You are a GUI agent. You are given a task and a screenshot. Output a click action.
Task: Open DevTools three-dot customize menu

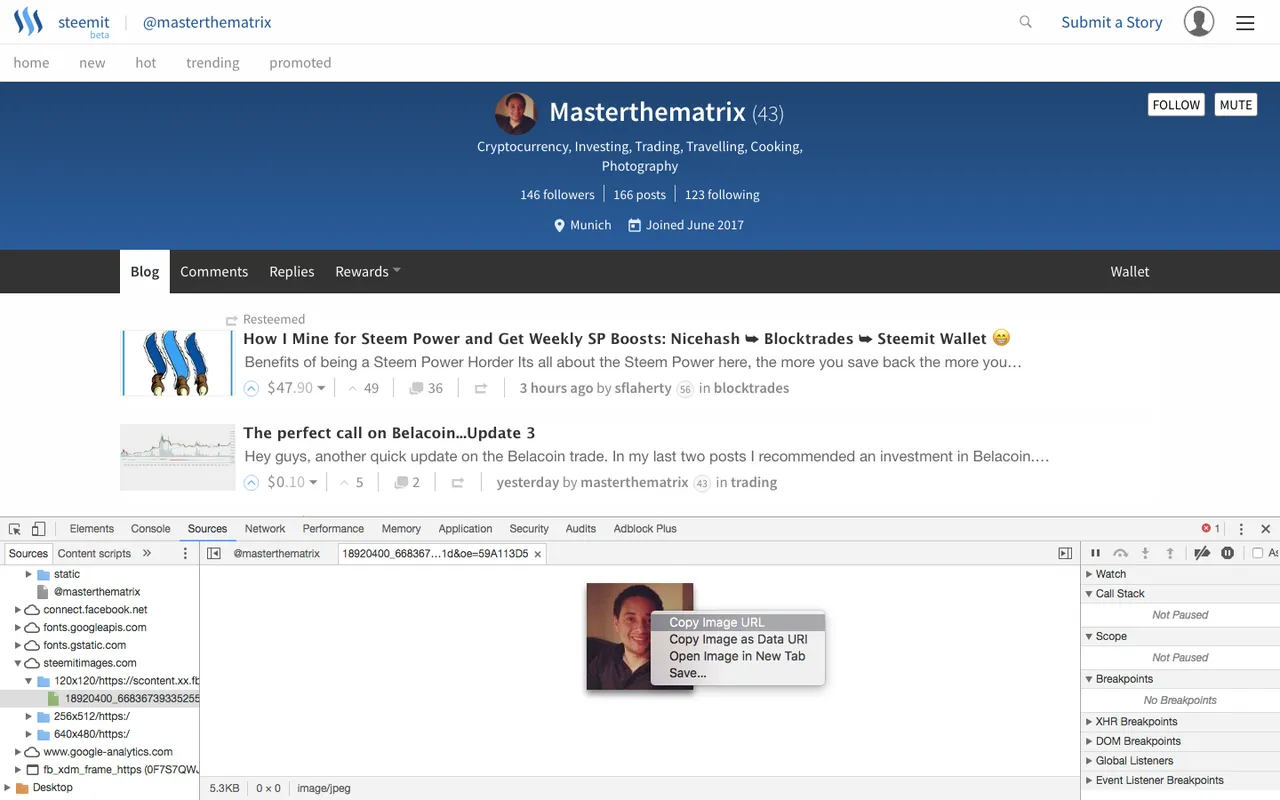[1241, 529]
